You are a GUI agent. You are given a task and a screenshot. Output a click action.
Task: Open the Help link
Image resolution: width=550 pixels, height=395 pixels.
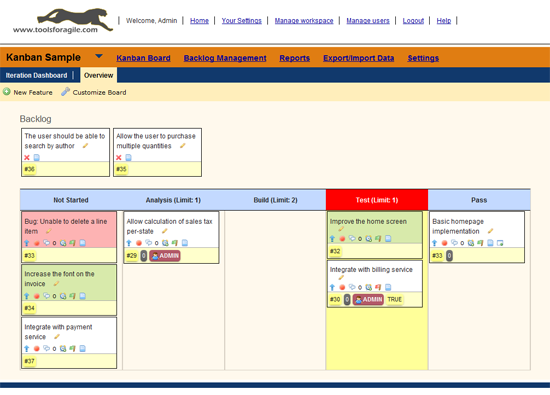click(x=444, y=20)
